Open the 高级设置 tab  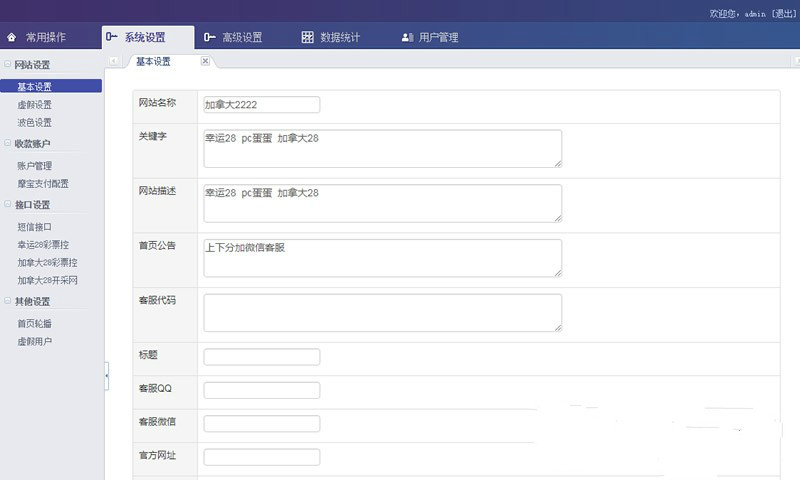(x=242, y=37)
